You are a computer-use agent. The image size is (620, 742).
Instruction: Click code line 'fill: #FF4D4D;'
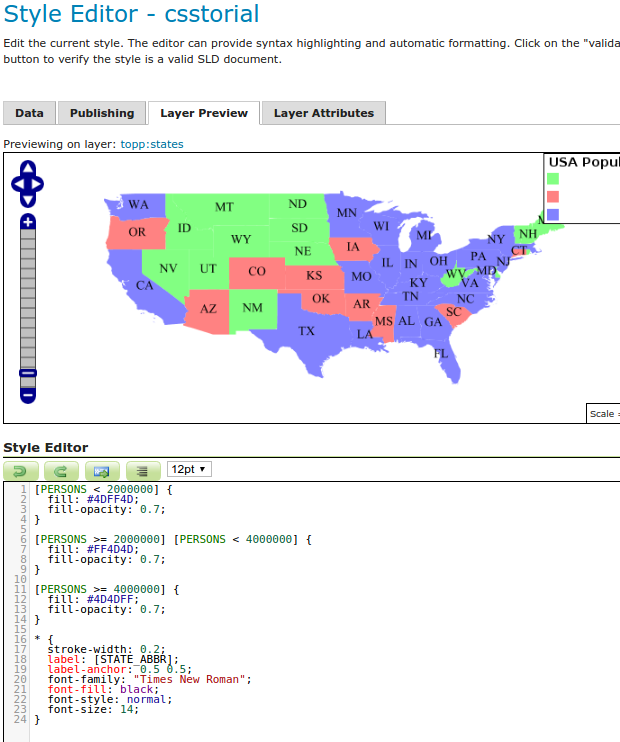coord(93,549)
